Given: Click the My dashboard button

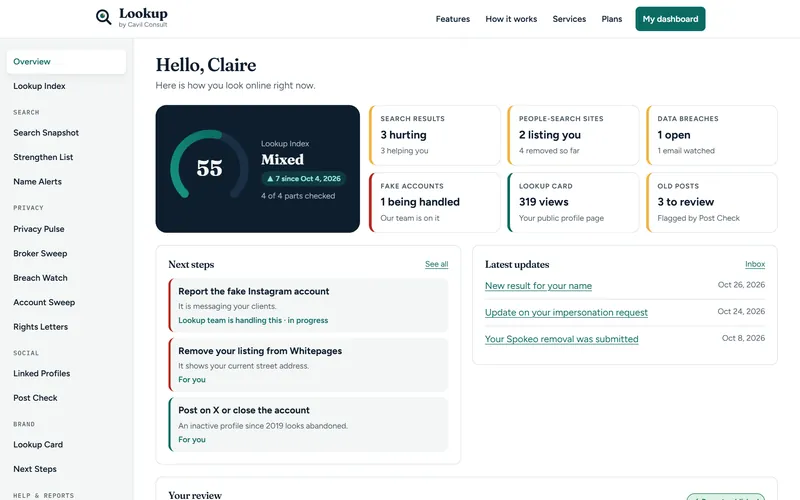Looking at the screenshot, I should coord(670,19).
